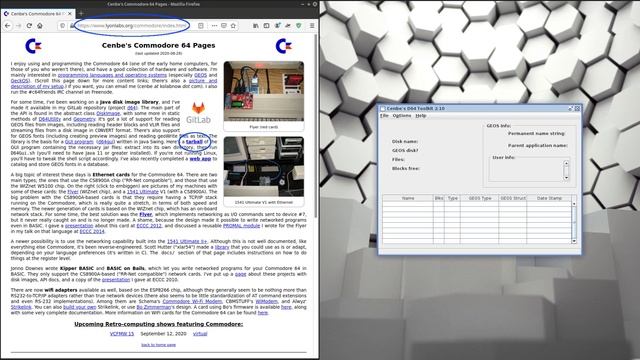Click the extension icon left of green shield

tap(288, 25)
